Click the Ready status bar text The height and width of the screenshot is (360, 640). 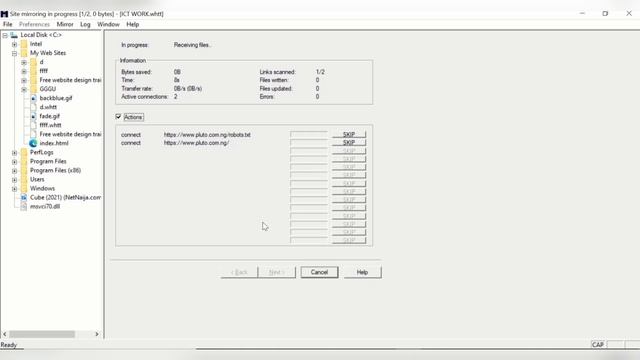coord(9,345)
